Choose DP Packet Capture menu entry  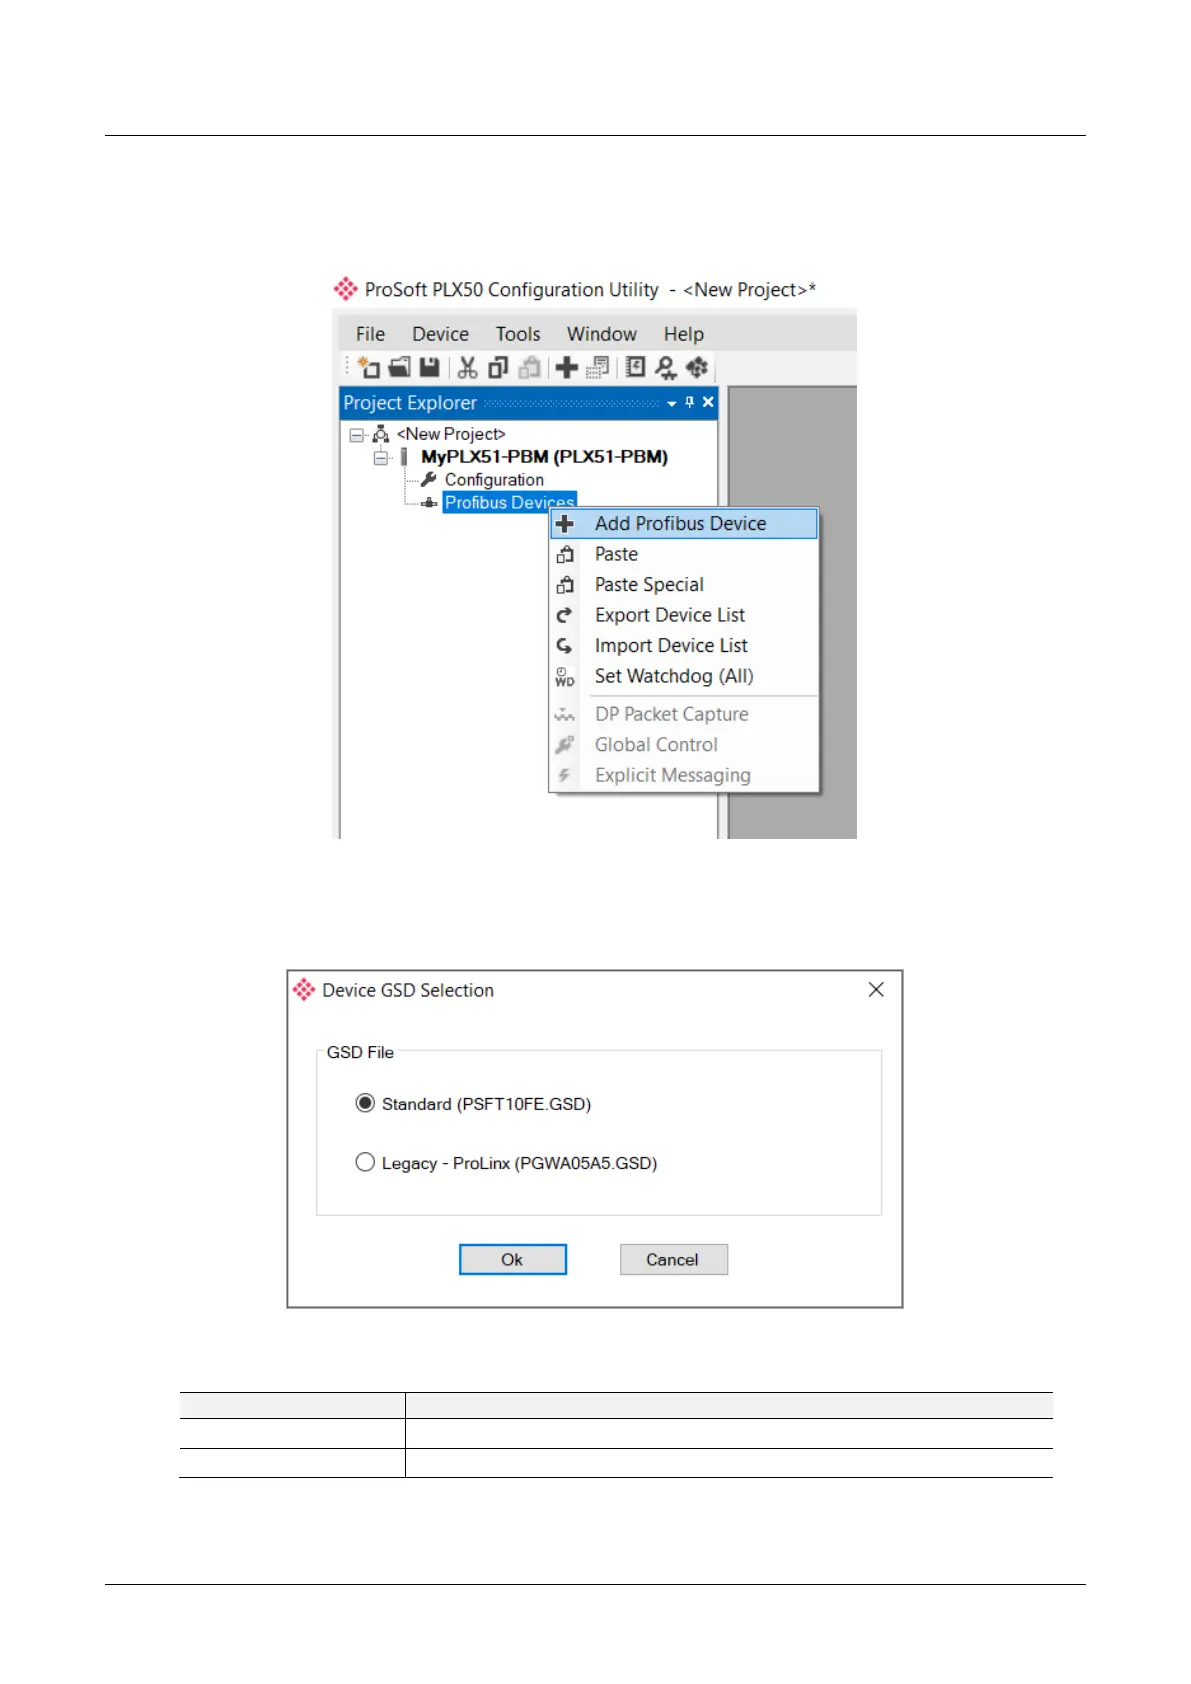(x=684, y=715)
